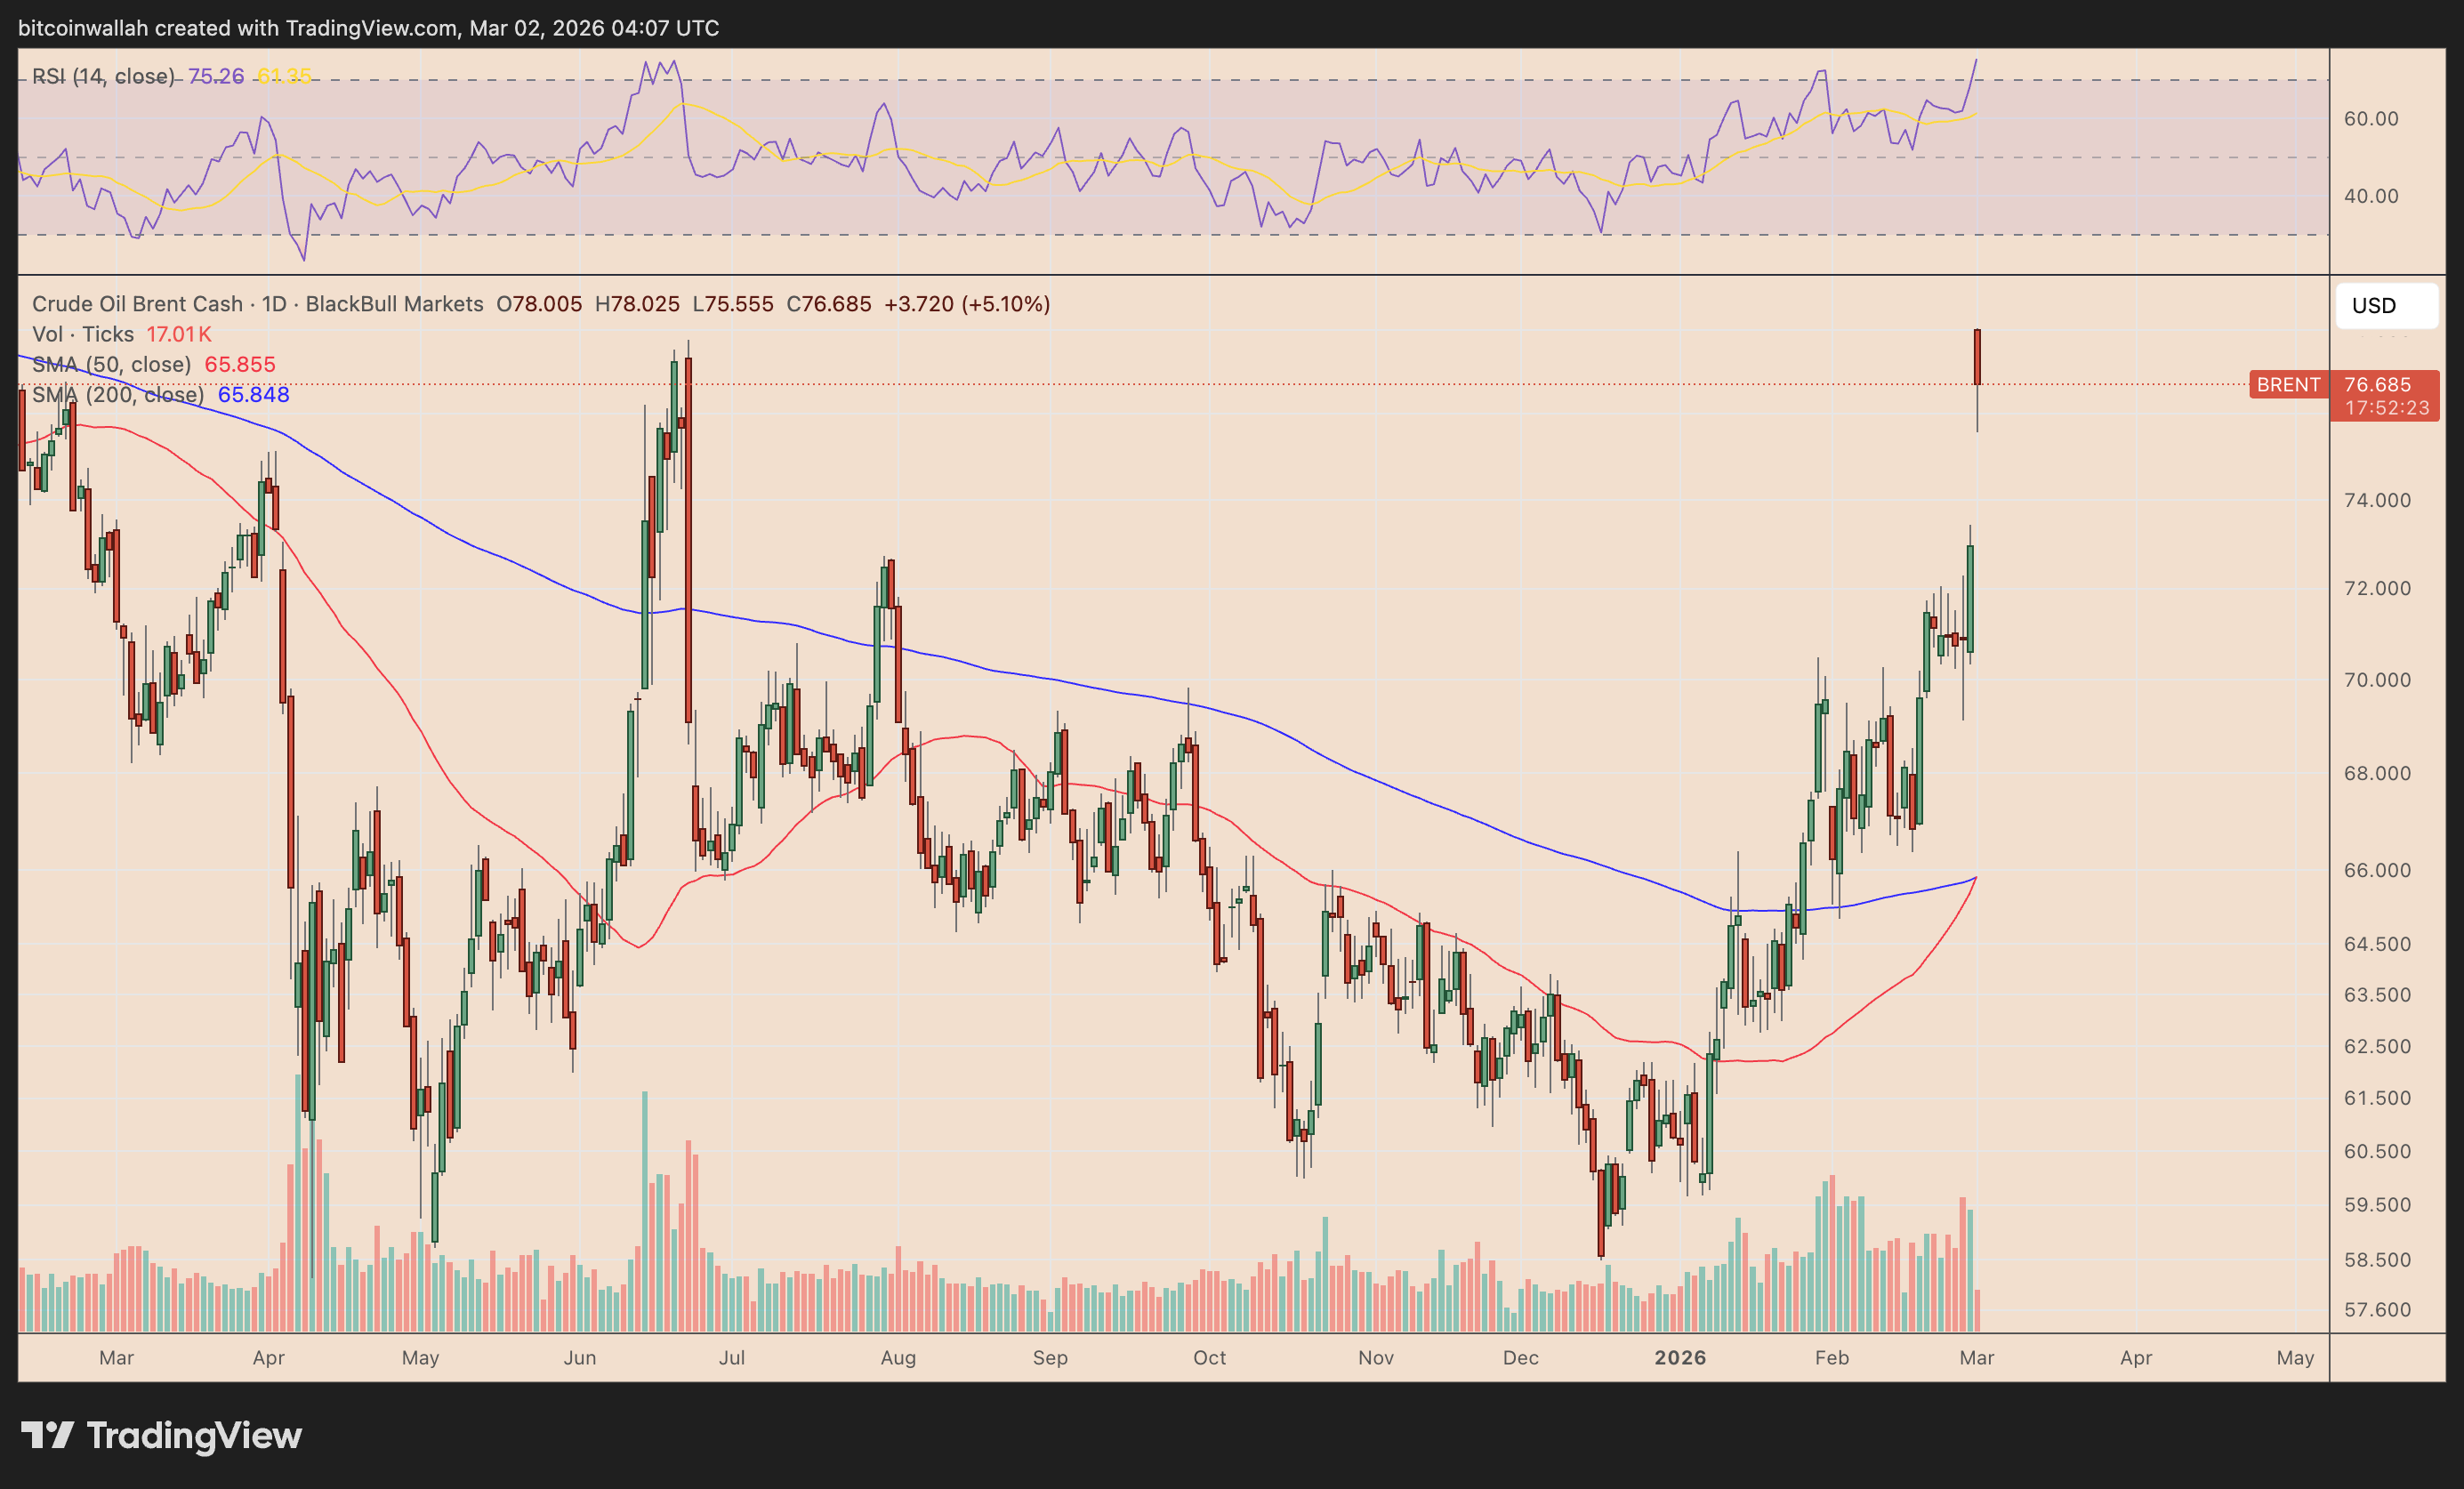Screen dimensions: 2464x1489
Task: Select the RSI (14, close) legend label
Action: [x=102, y=76]
